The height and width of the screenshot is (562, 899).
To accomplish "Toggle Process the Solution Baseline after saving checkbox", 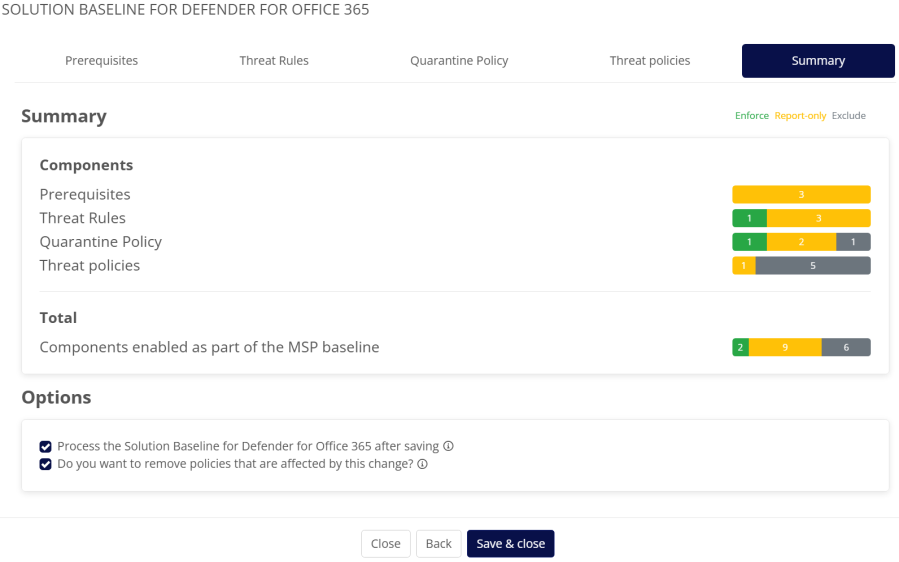I will point(46,447).
